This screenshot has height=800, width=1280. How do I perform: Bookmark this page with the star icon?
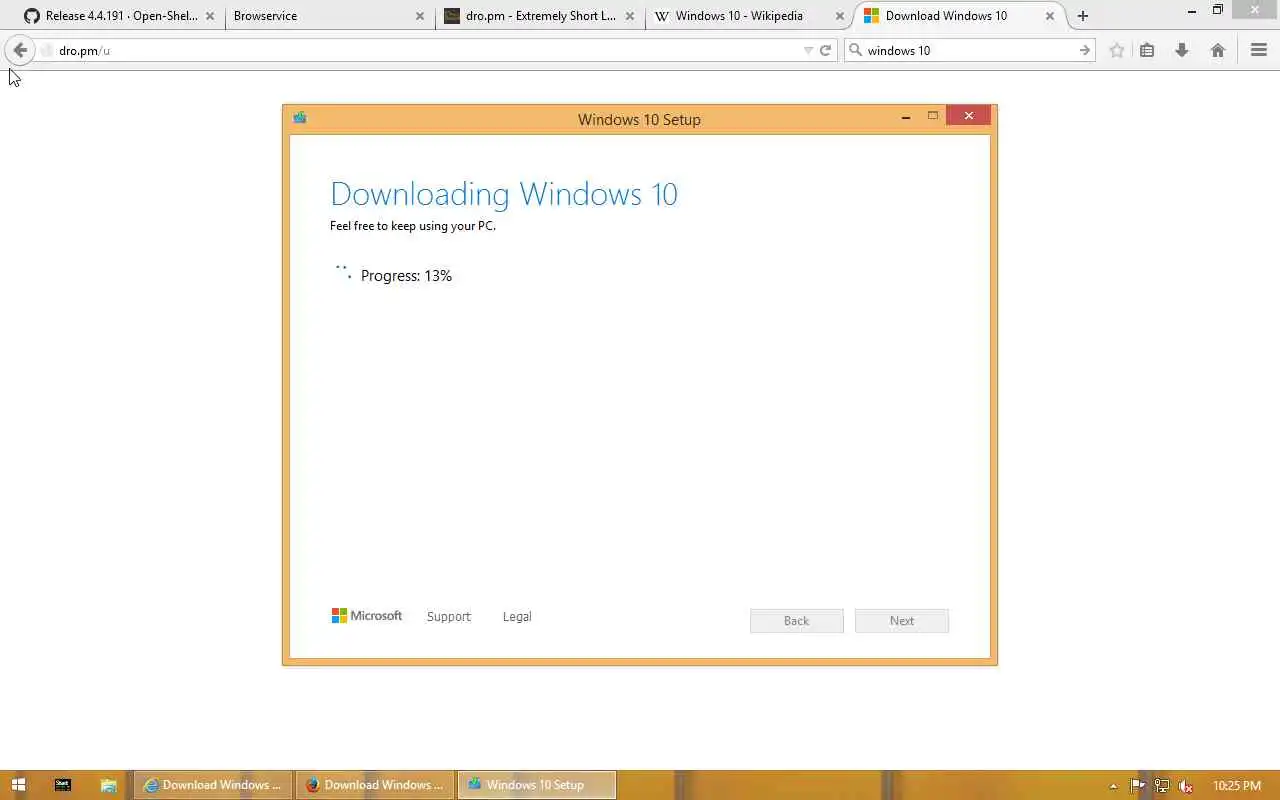click(x=1117, y=50)
